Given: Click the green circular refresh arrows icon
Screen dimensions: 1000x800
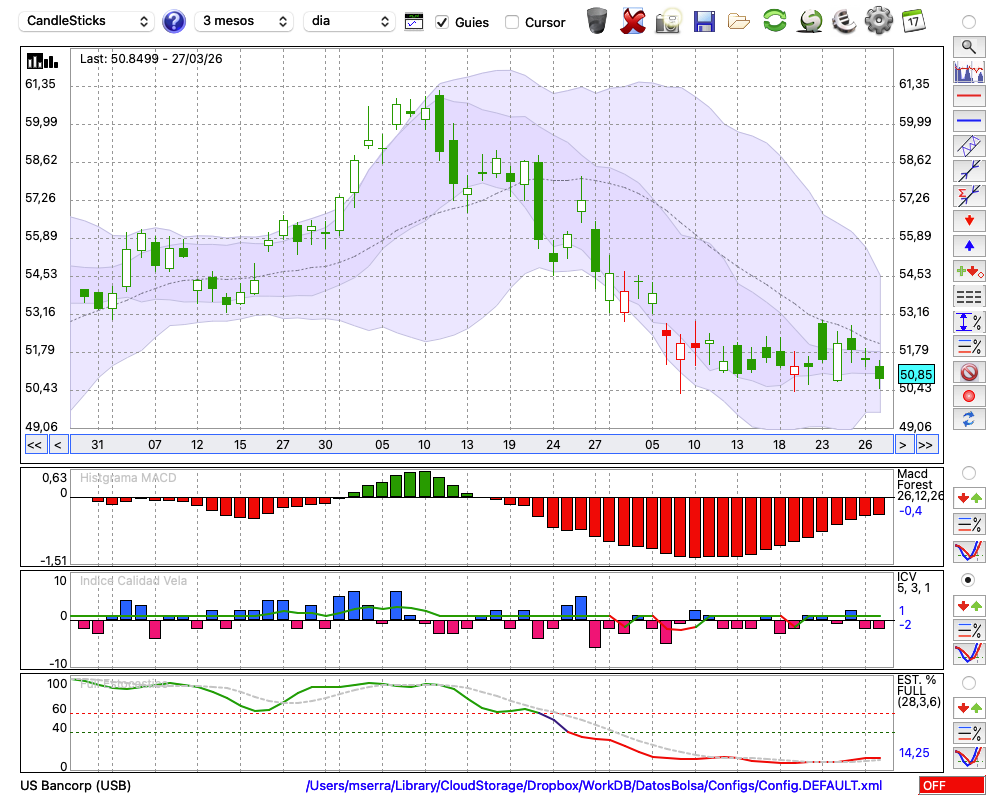Looking at the screenshot, I should (x=774, y=21).
